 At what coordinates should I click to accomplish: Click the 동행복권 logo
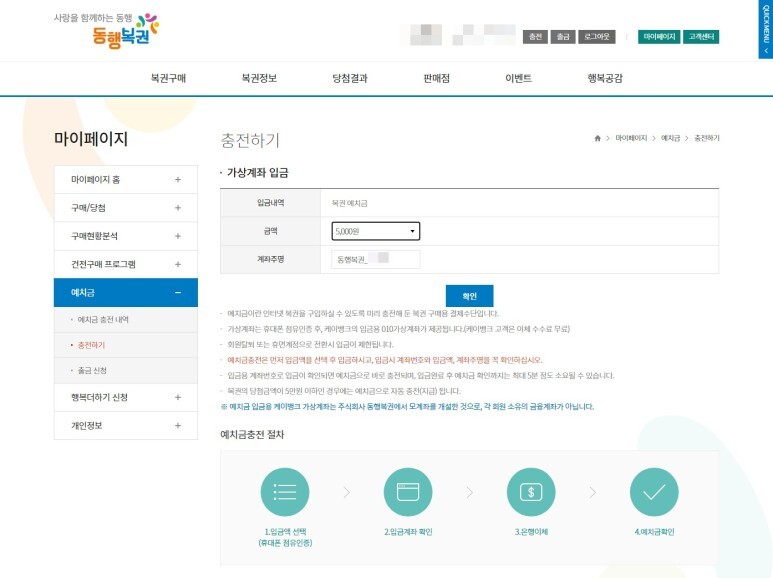pos(106,30)
